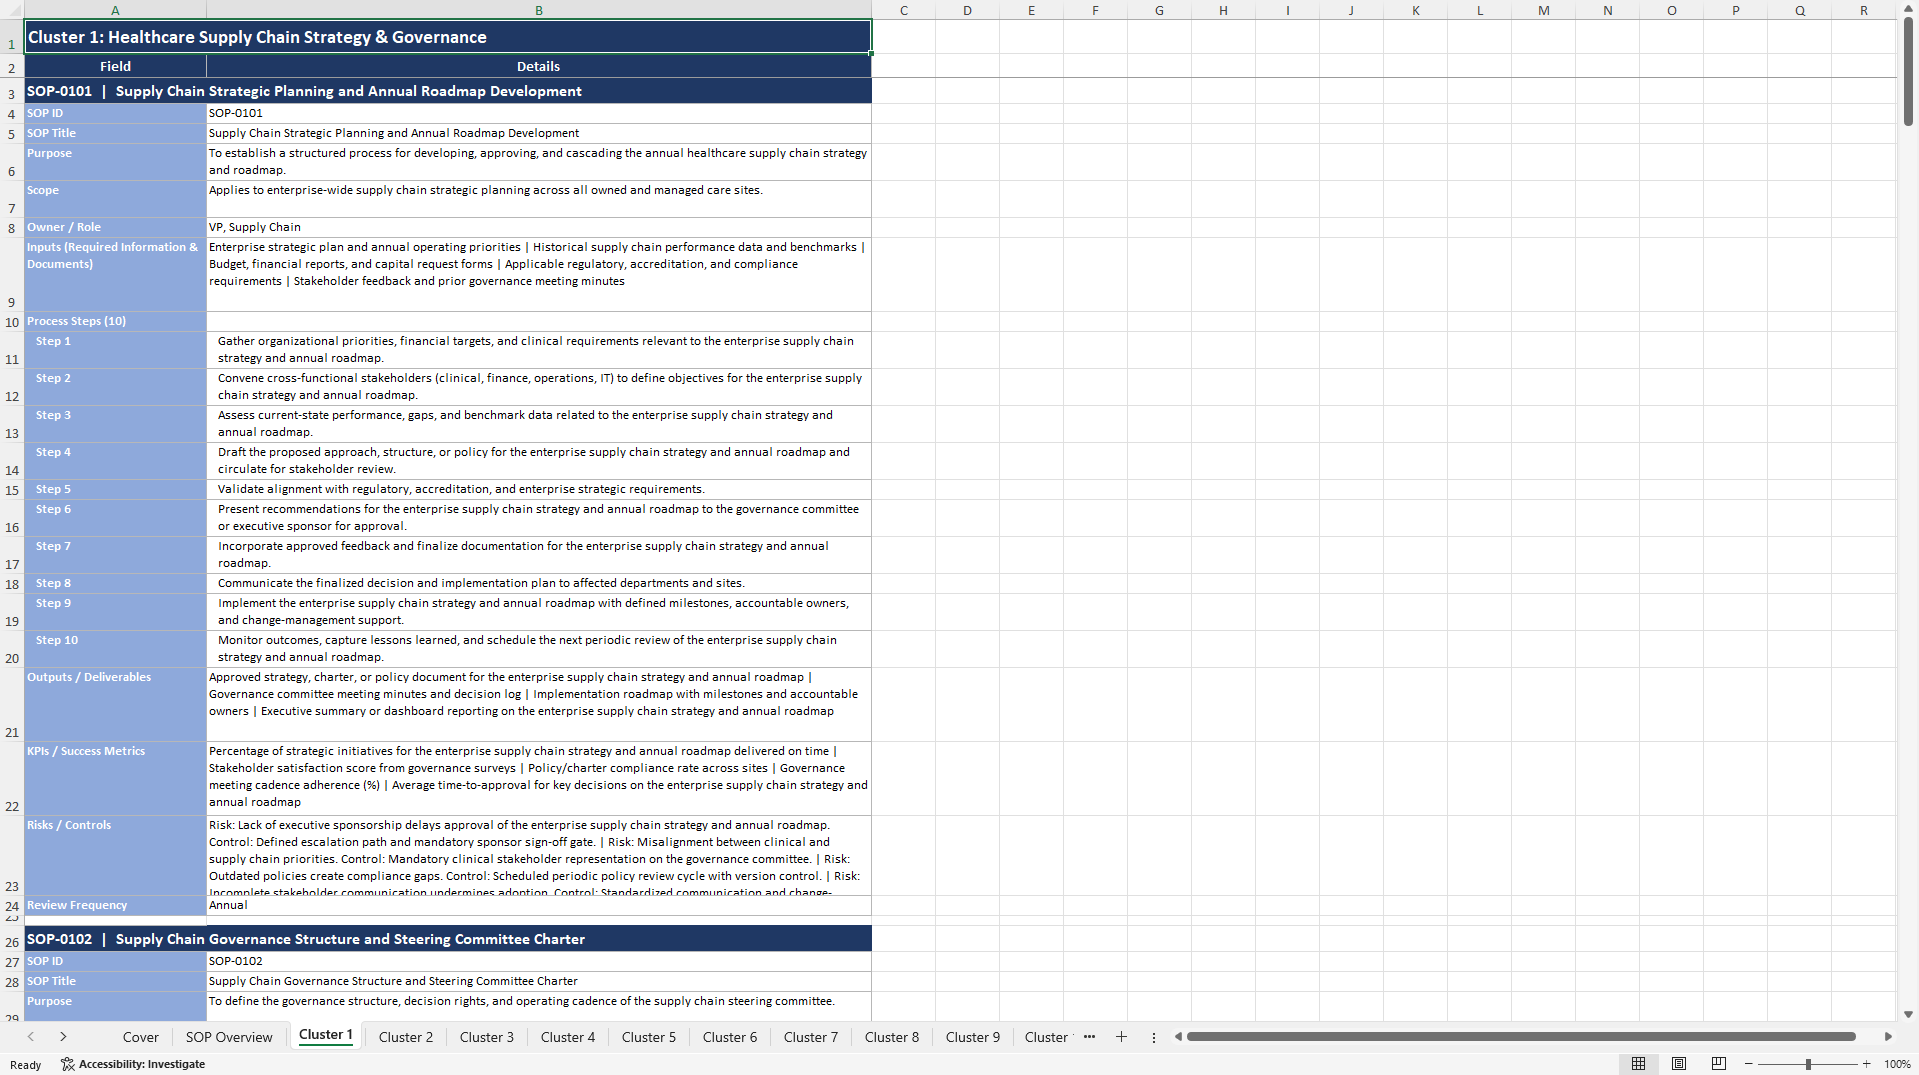1919x1075 pixels.
Task: Select column B header
Action: [x=539, y=10]
